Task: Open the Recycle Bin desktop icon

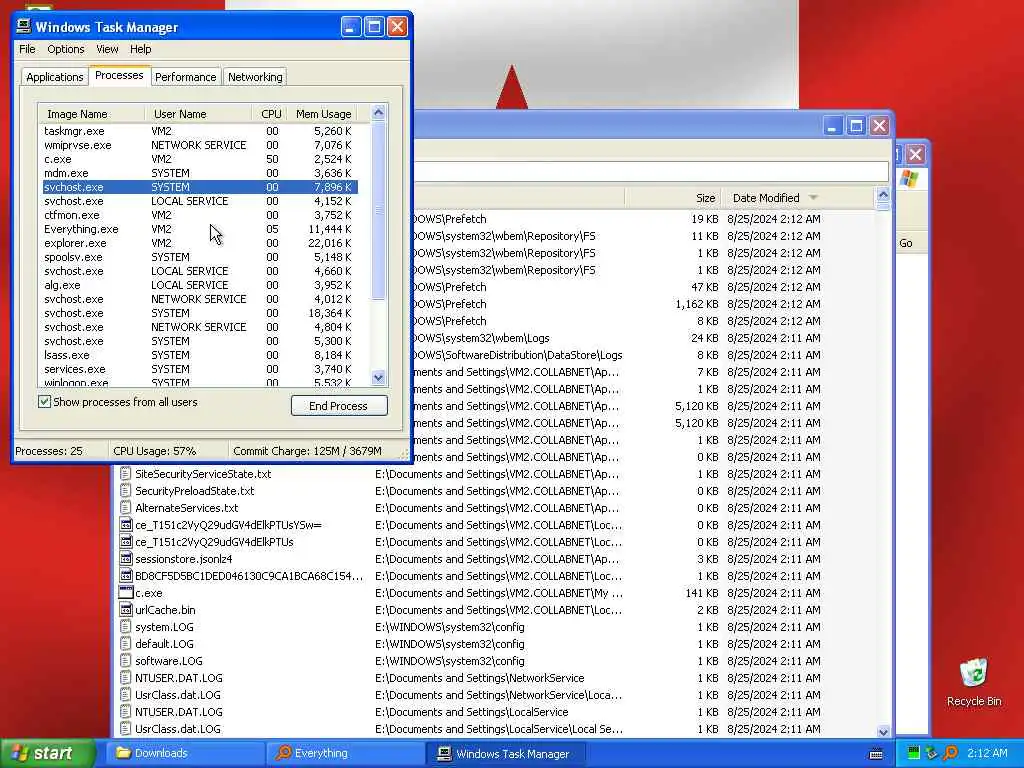Action: (974, 682)
